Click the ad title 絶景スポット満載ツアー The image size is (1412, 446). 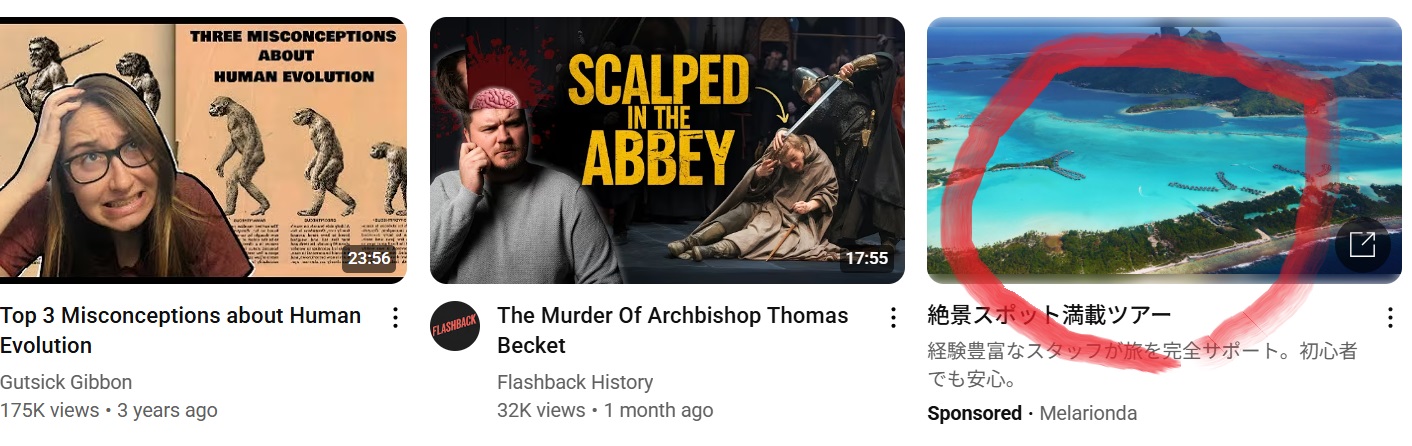(1049, 316)
